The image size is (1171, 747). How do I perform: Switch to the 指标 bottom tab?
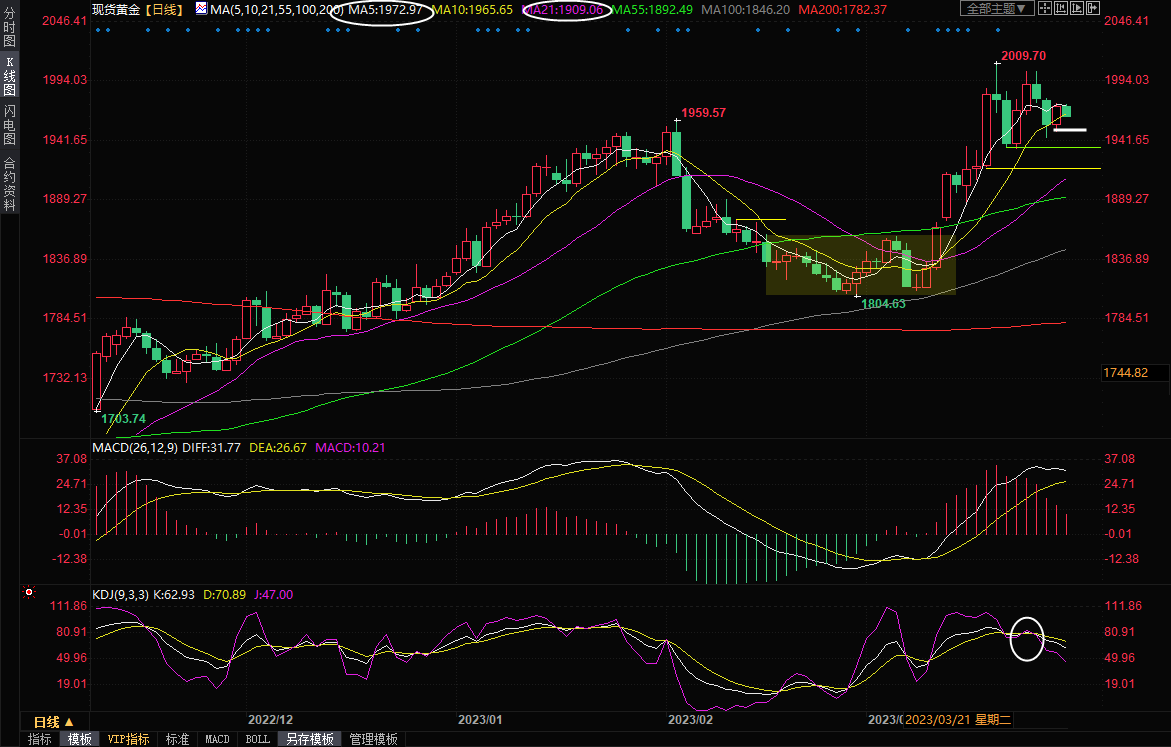[x=40, y=739]
